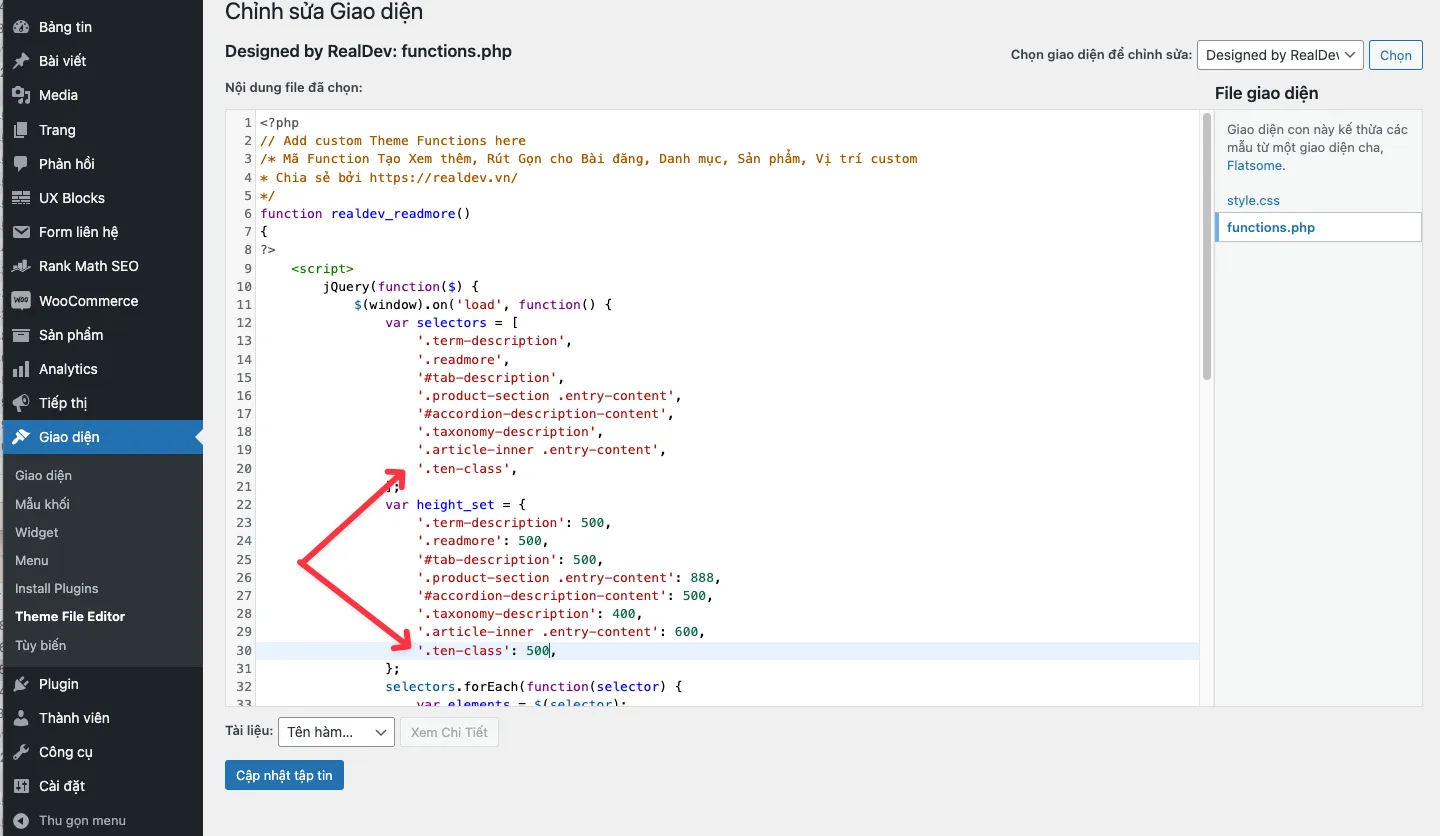Click the Tiếp thị megaphone icon
Image resolution: width=1440 pixels, height=836 pixels.
tap(21, 403)
